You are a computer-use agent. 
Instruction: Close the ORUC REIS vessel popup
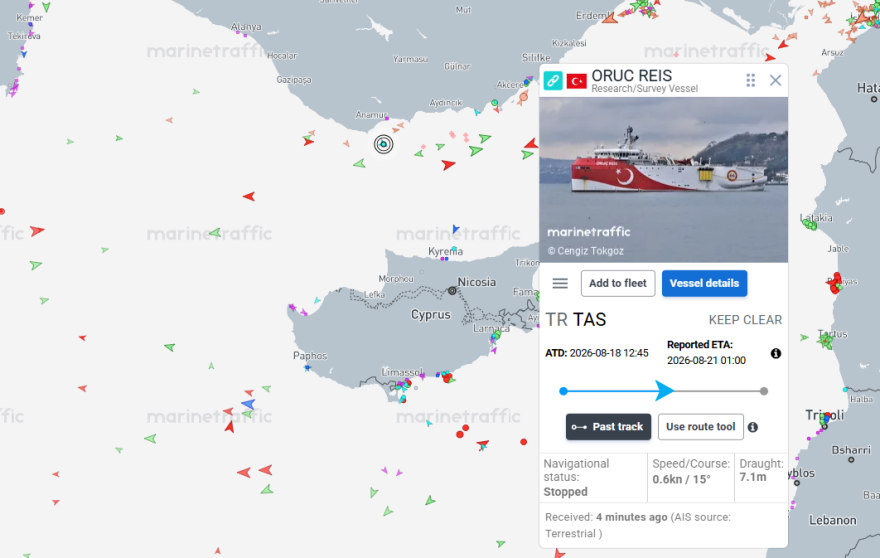tap(775, 80)
